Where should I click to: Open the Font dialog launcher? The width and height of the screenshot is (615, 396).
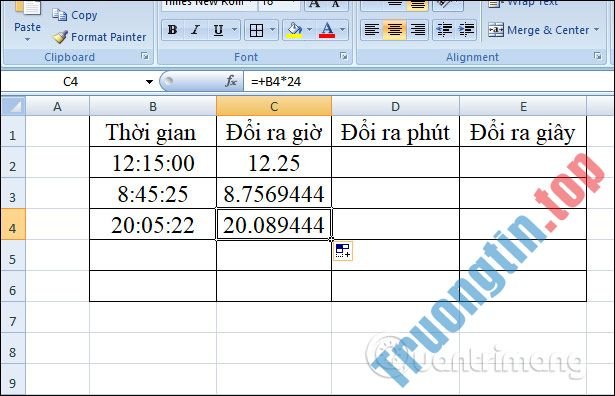pyautogui.click(x=344, y=56)
